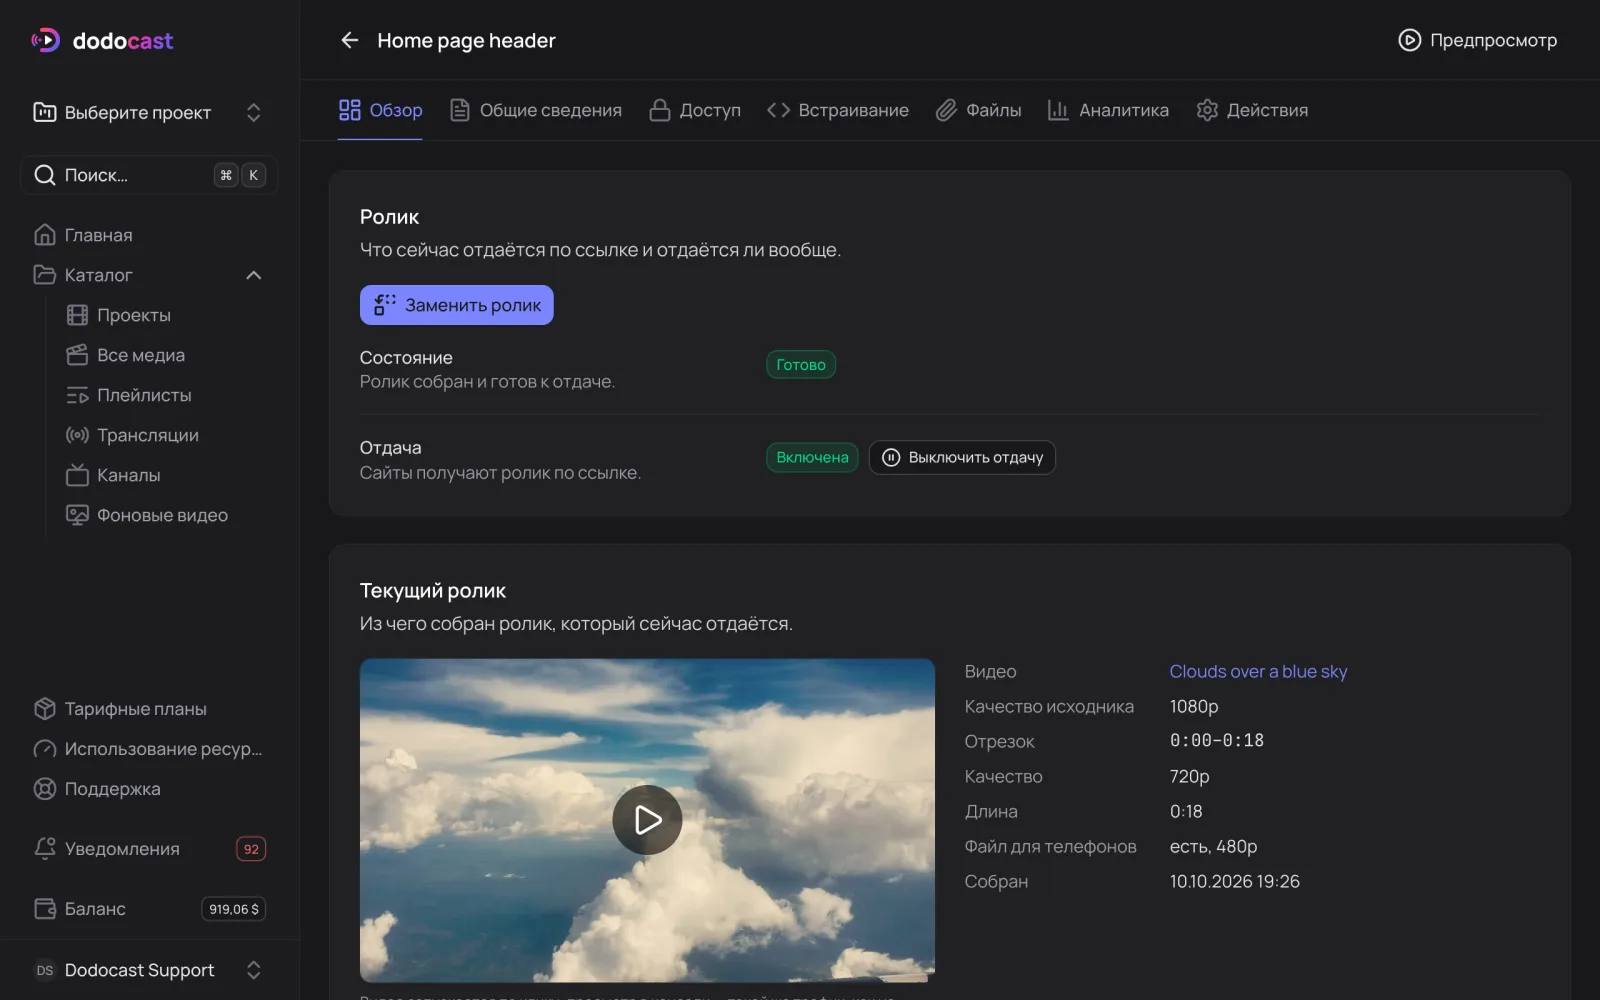Click the Все медиа clapperboard icon

tap(77, 355)
